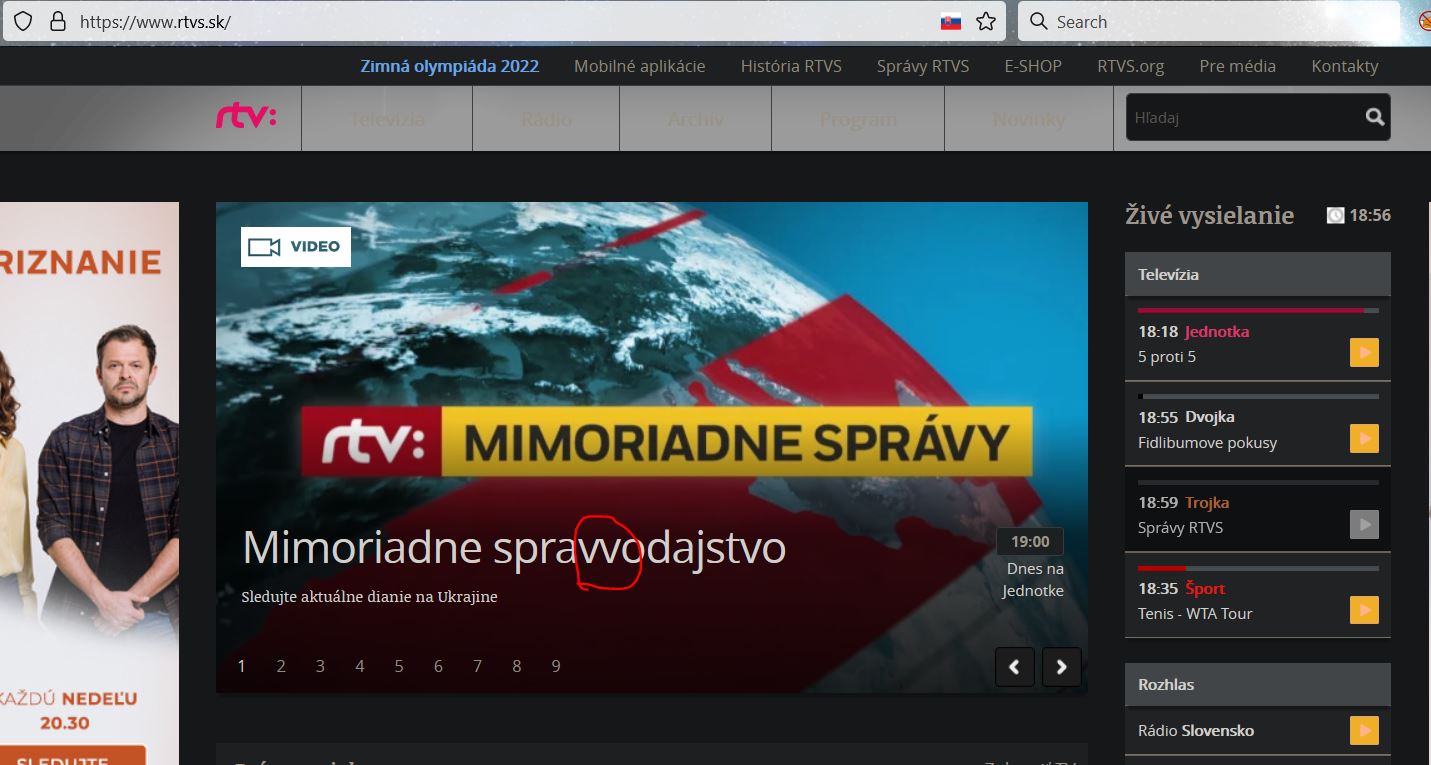Select carousel slide 7
Viewport: 1431px width, 765px height.
point(477,666)
